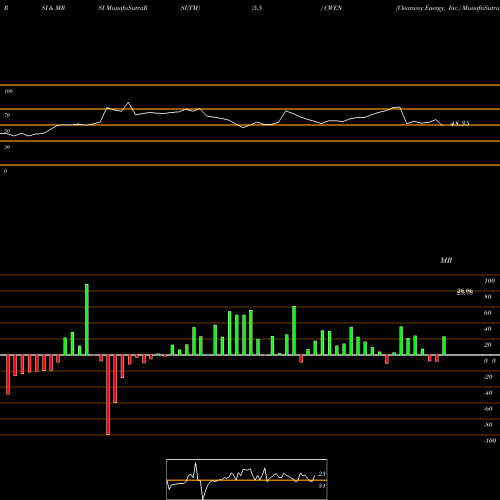500x500 pixels.
Task: Select the tallest green MR histogram bar
Action: (87, 320)
